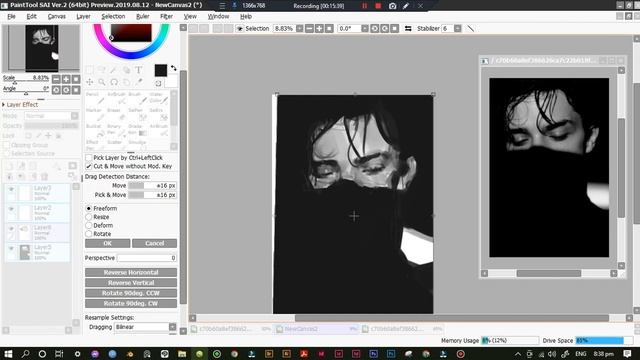The width and height of the screenshot is (640, 360).
Task: Open the File menu
Action: (11, 16)
